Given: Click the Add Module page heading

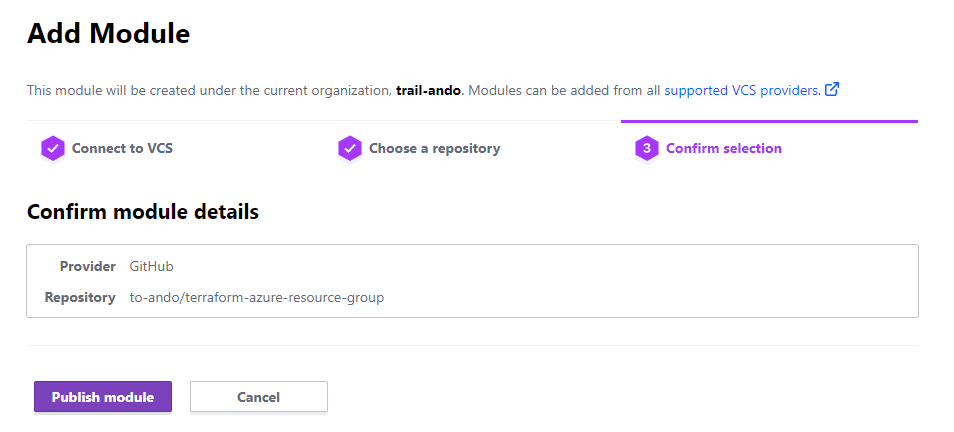Looking at the screenshot, I should pos(108,34).
